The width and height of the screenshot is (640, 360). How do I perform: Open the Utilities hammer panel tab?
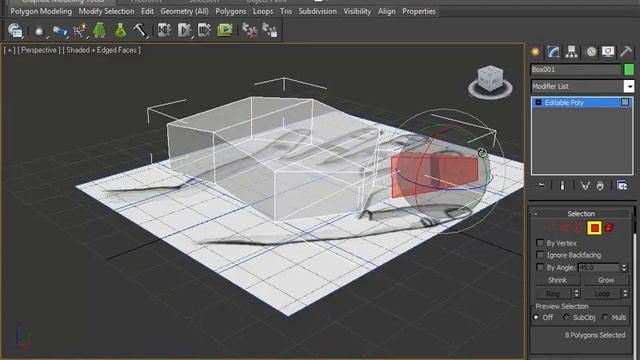626,52
